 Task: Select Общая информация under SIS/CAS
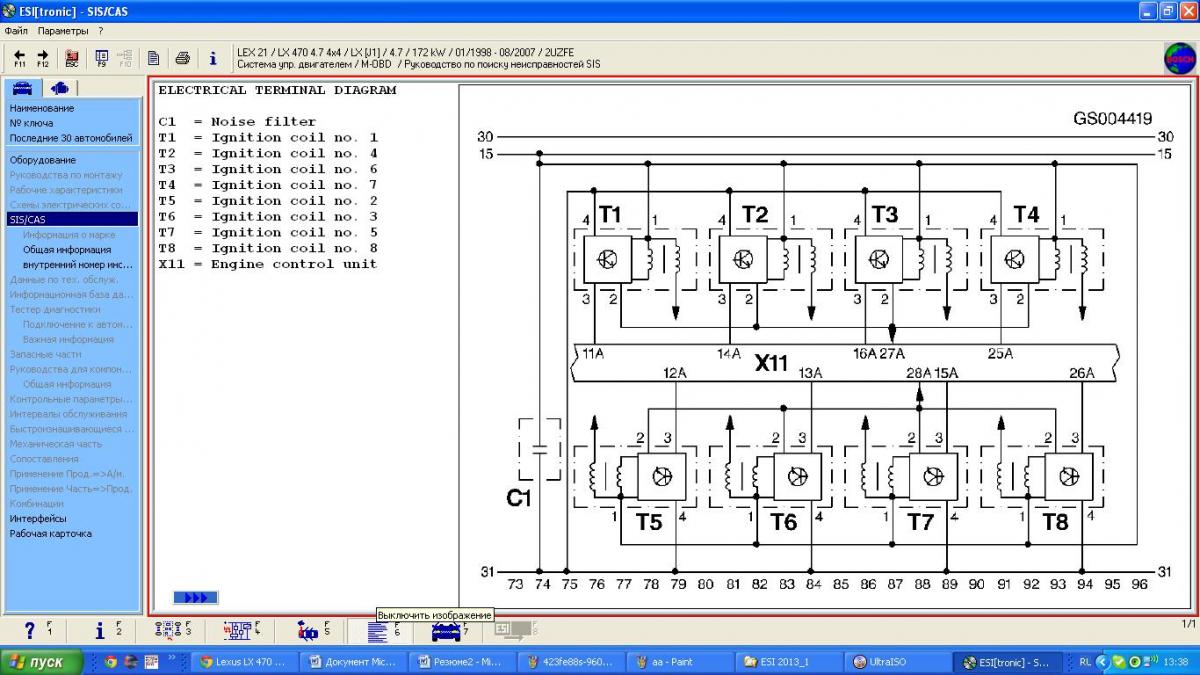click(67, 249)
